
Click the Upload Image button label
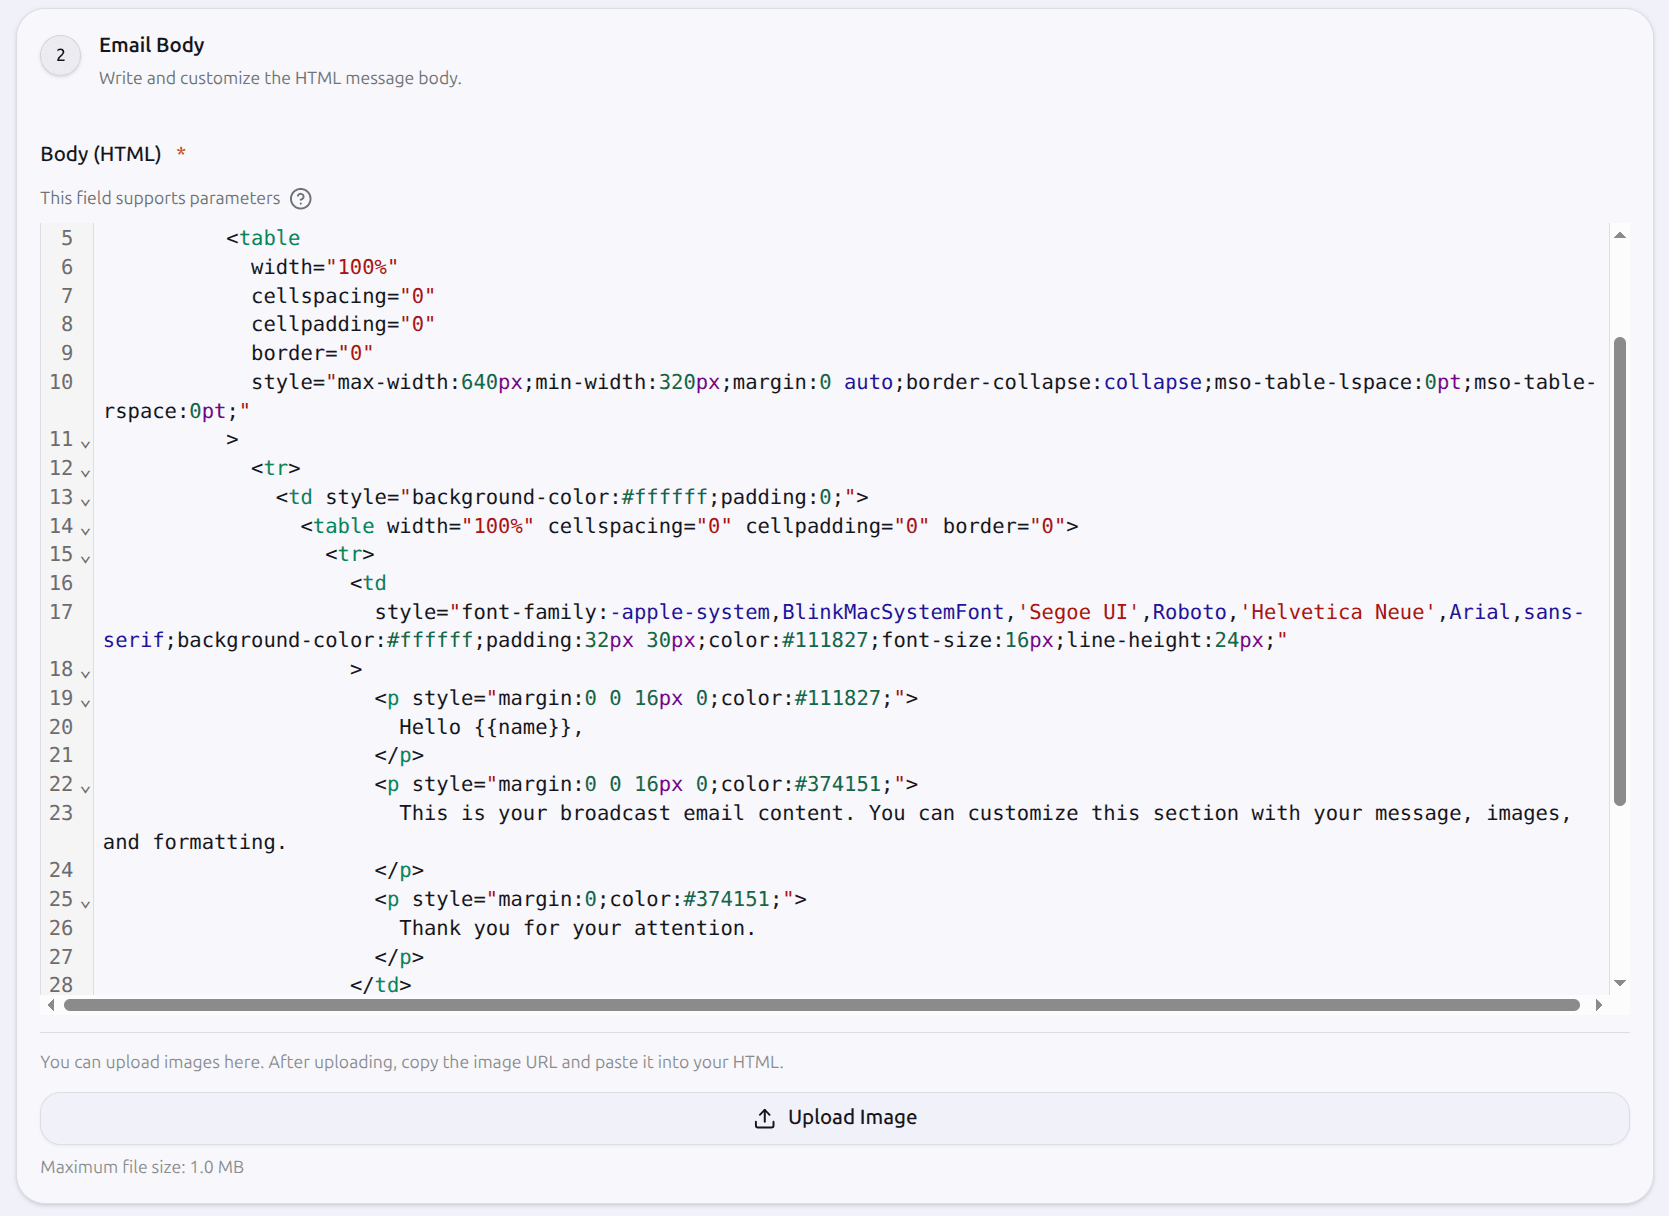(x=852, y=1117)
